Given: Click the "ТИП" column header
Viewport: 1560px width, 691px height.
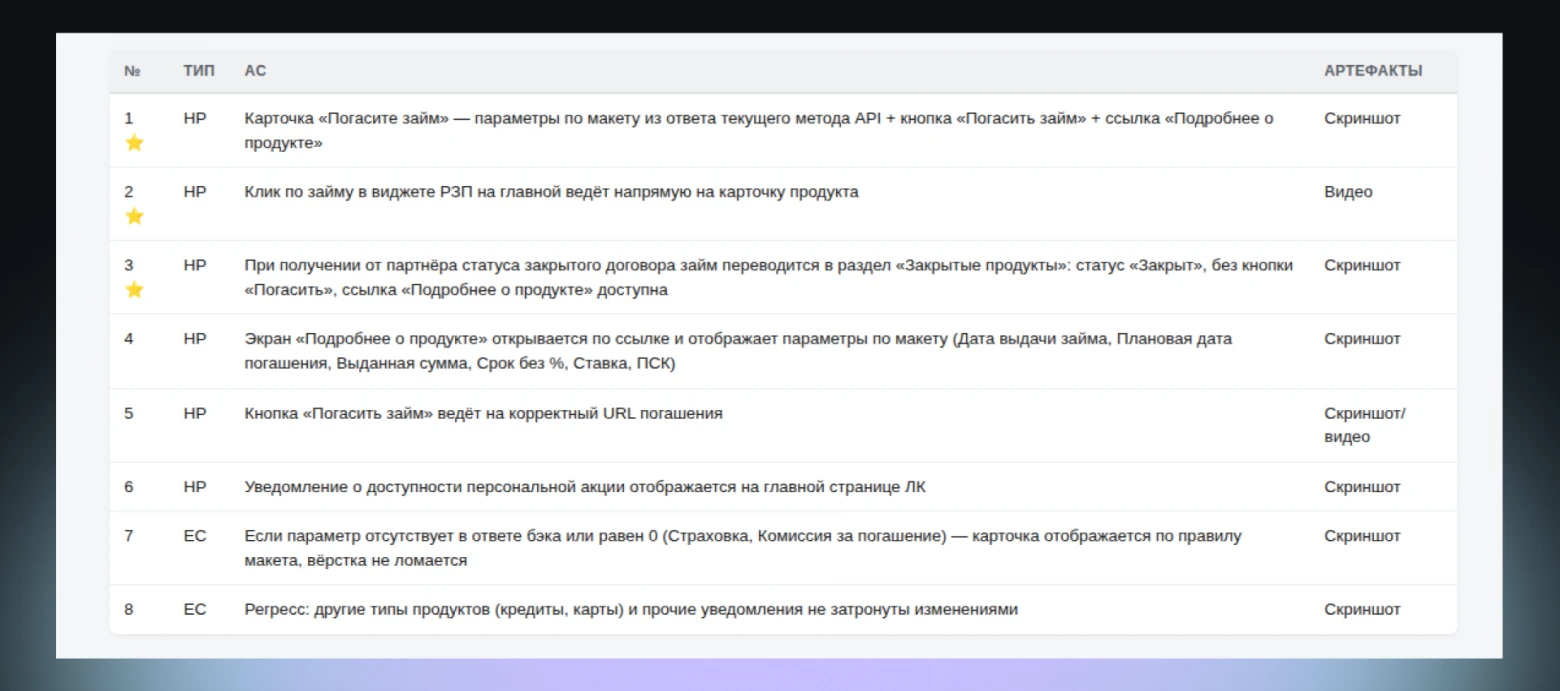Looking at the screenshot, I should [199, 71].
